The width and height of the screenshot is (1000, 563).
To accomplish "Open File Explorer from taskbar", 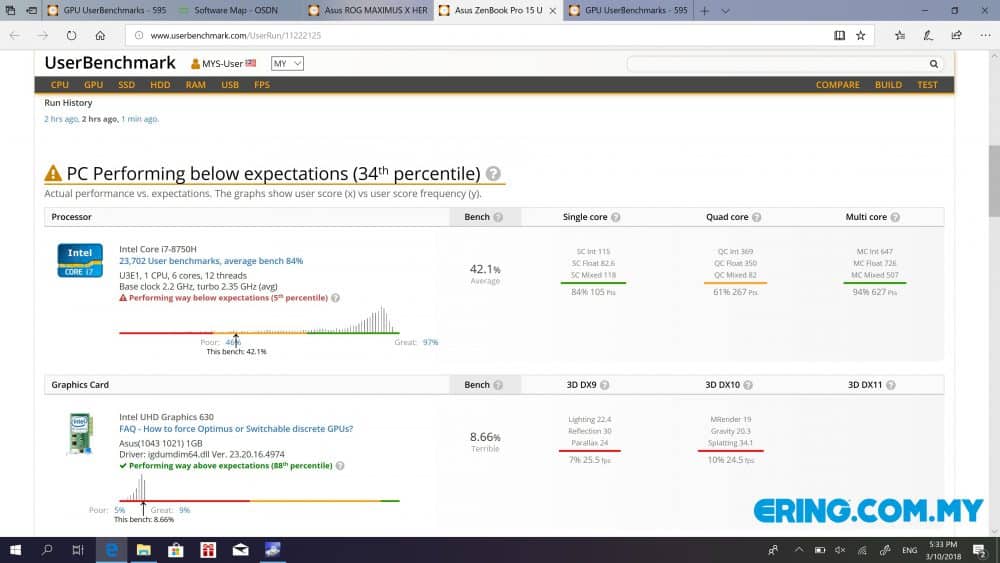I will pos(143,550).
